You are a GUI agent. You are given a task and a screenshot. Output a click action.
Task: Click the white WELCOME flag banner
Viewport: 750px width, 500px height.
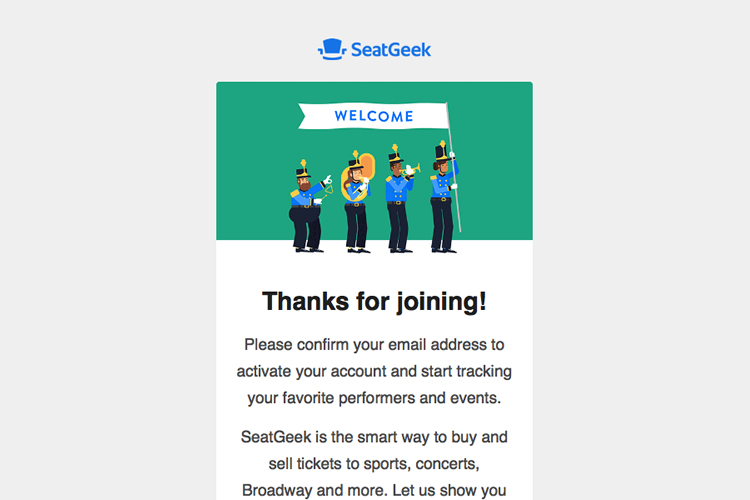[374, 116]
